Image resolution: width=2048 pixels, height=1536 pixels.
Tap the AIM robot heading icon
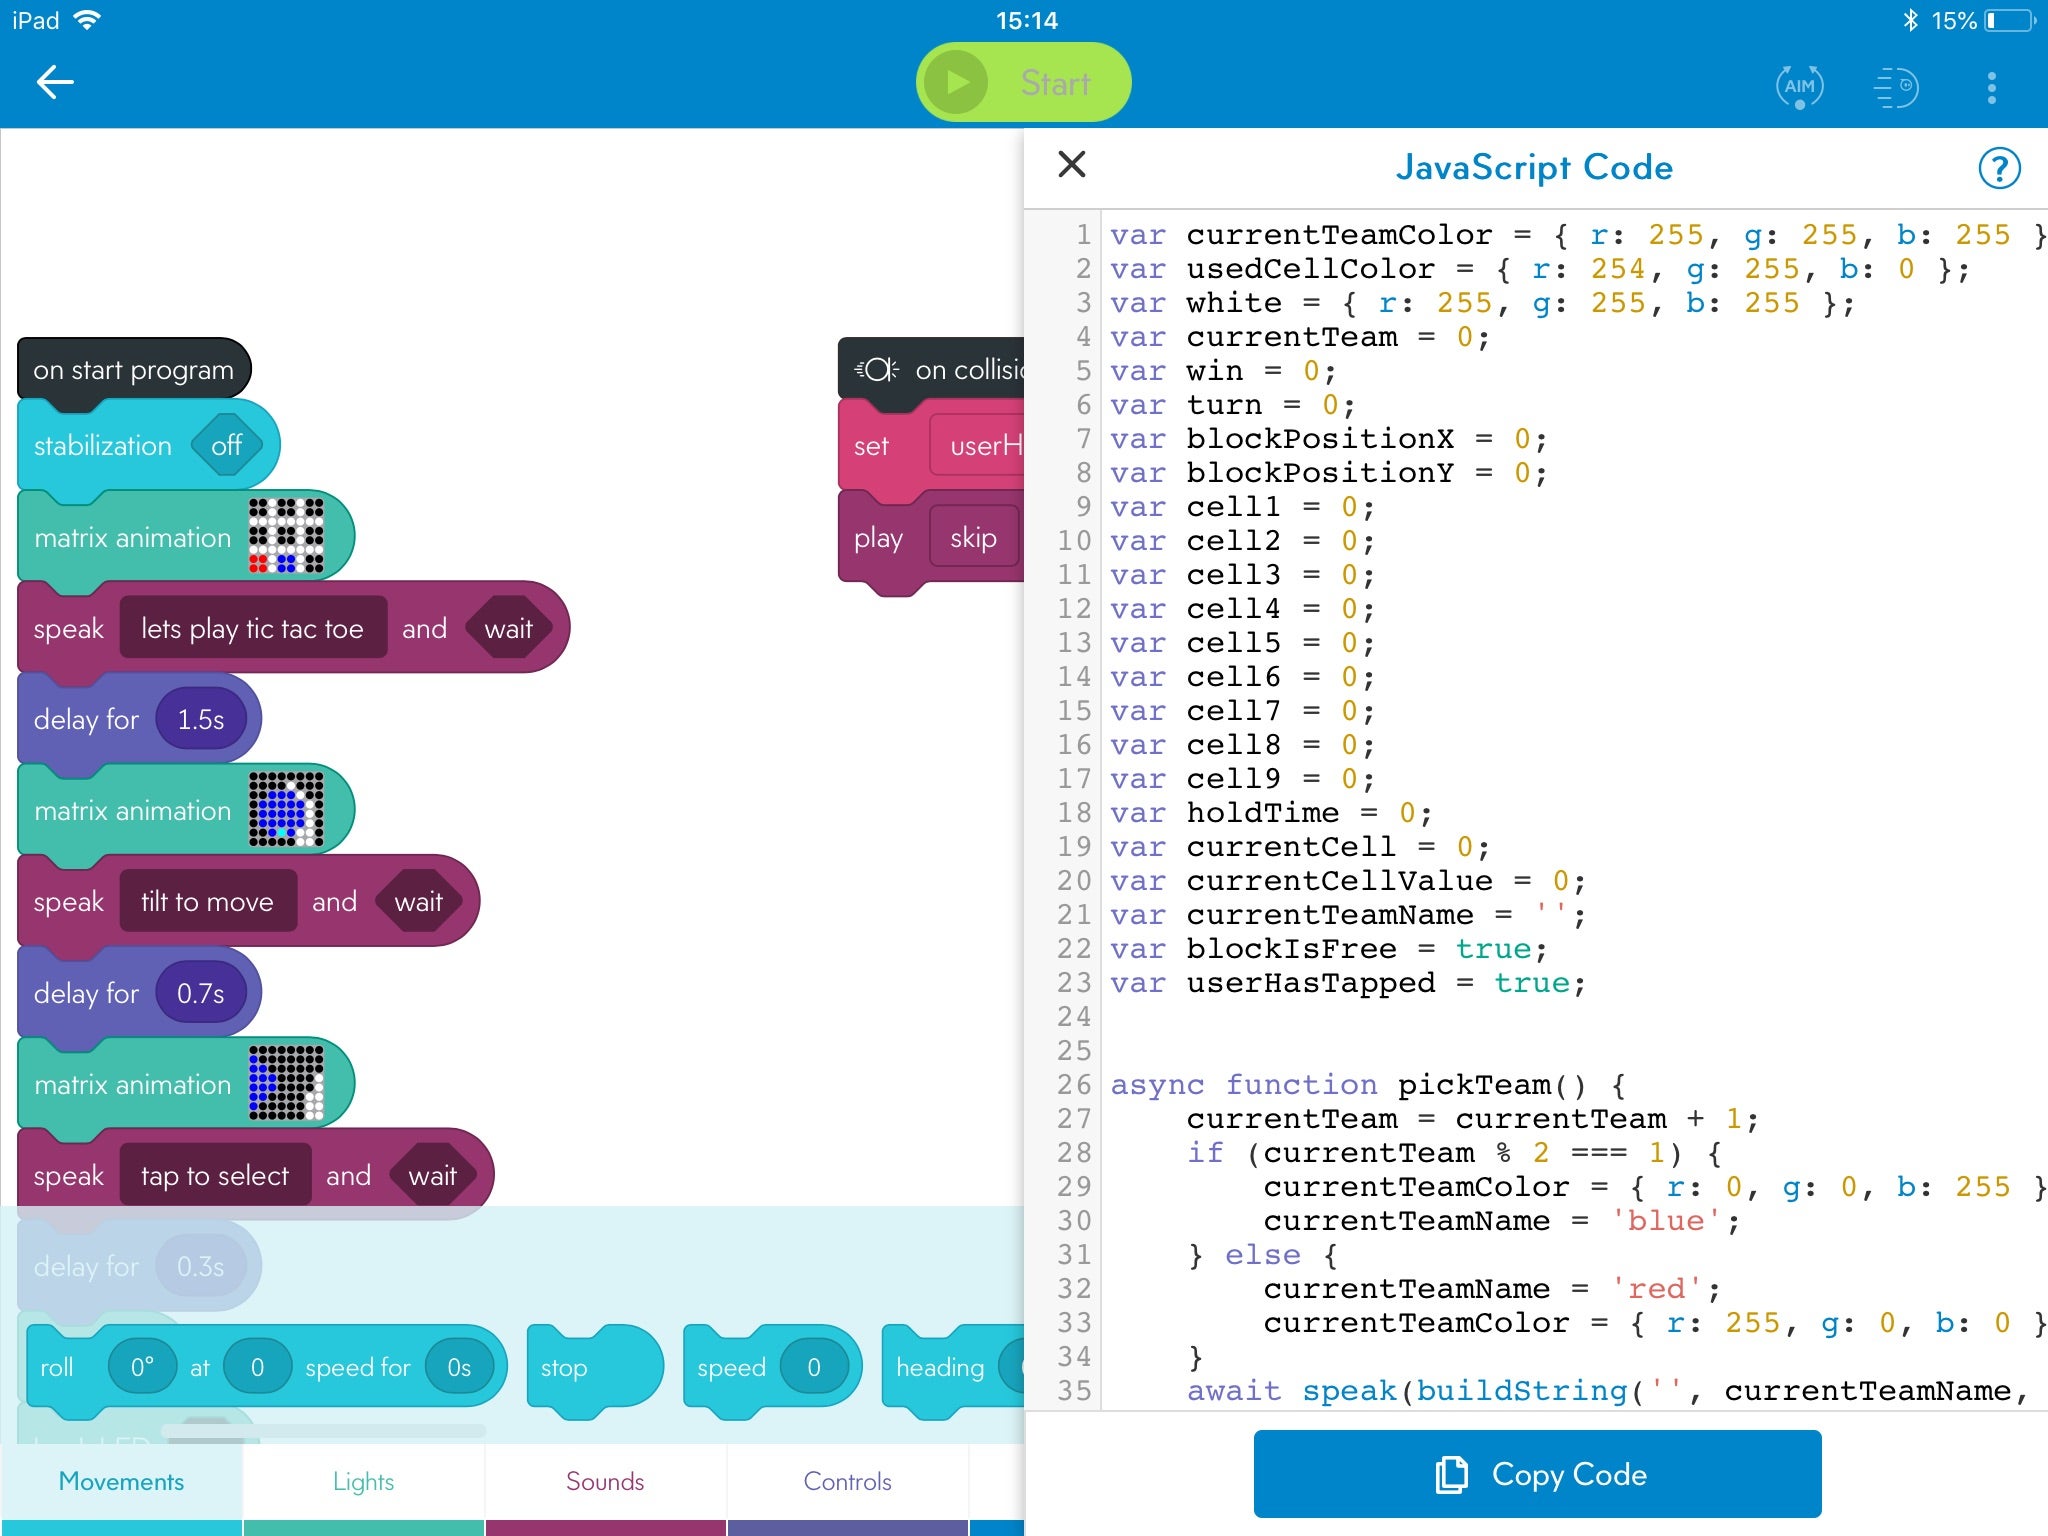click(1799, 86)
